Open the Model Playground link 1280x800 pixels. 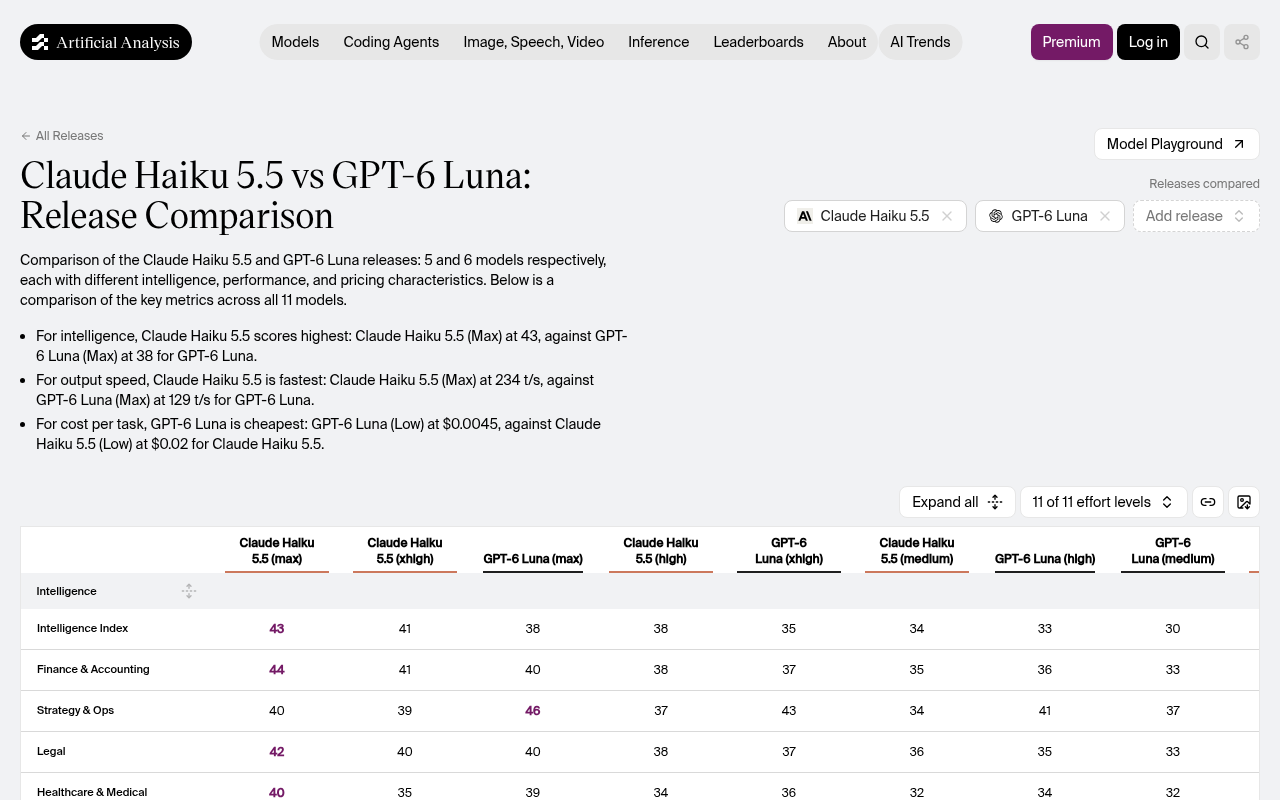pos(1177,144)
